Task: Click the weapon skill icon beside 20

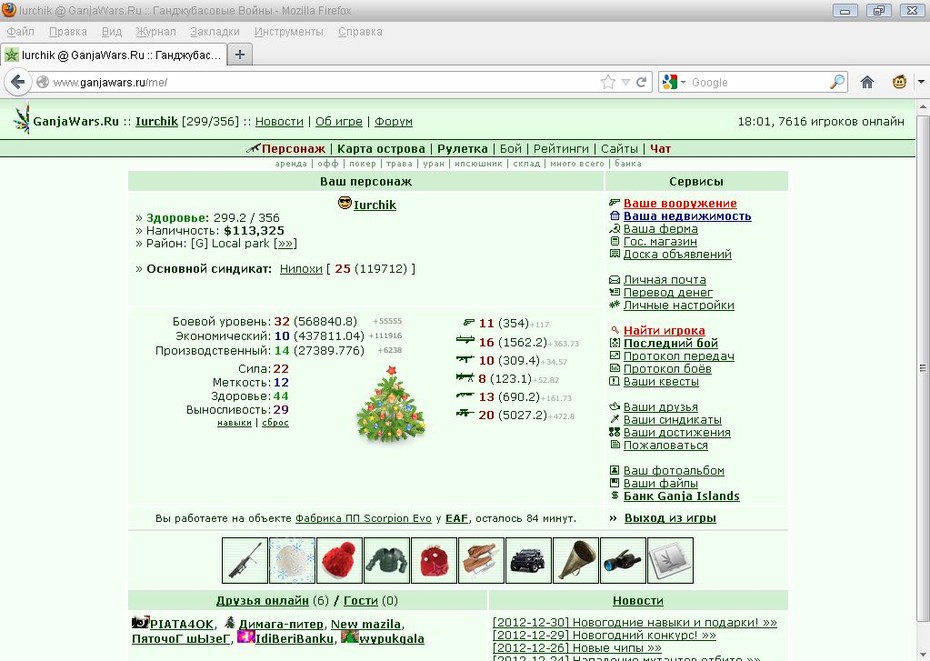Action: click(x=465, y=413)
